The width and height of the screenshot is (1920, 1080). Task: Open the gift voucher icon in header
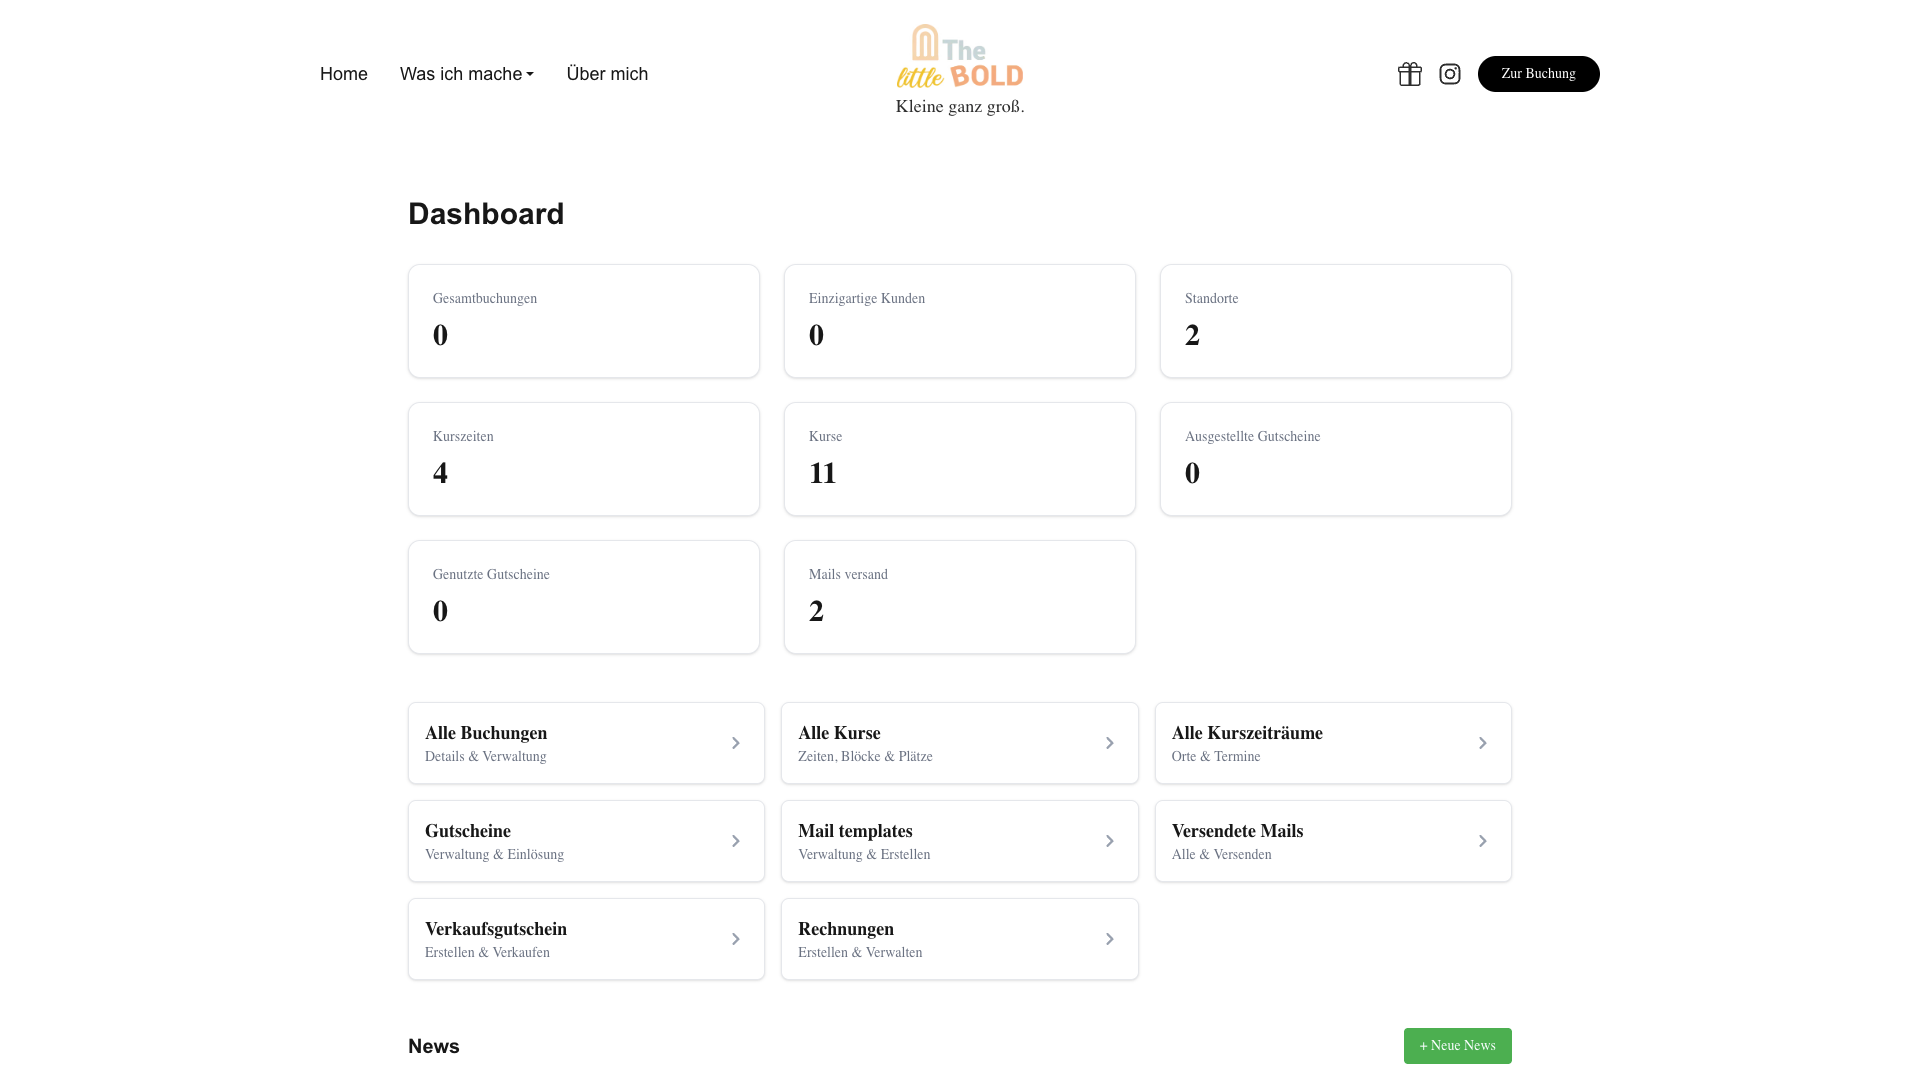point(1410,74)
